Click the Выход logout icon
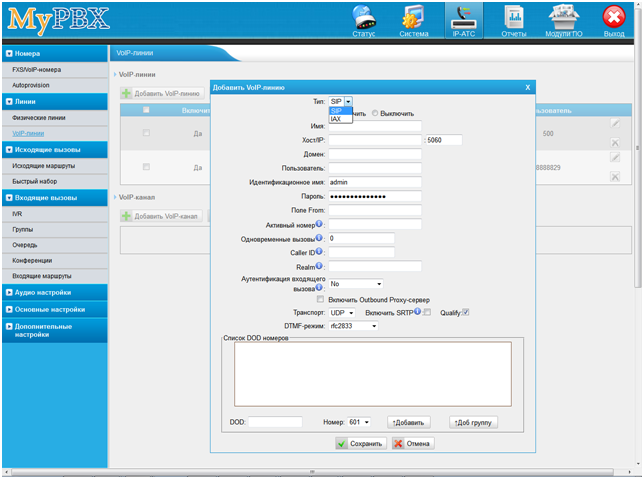 click(x=614, y=21)
